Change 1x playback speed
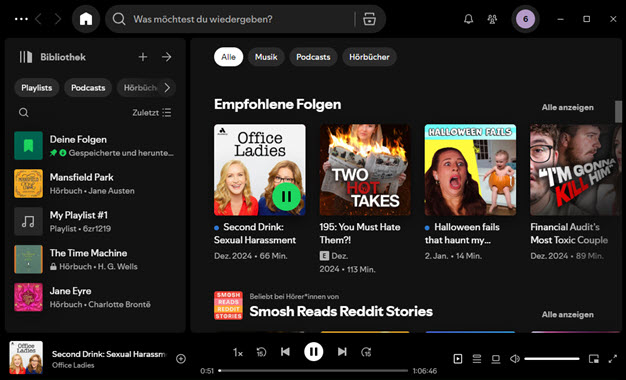The height and width of the screenshot is (380, 626). (238, 352)
